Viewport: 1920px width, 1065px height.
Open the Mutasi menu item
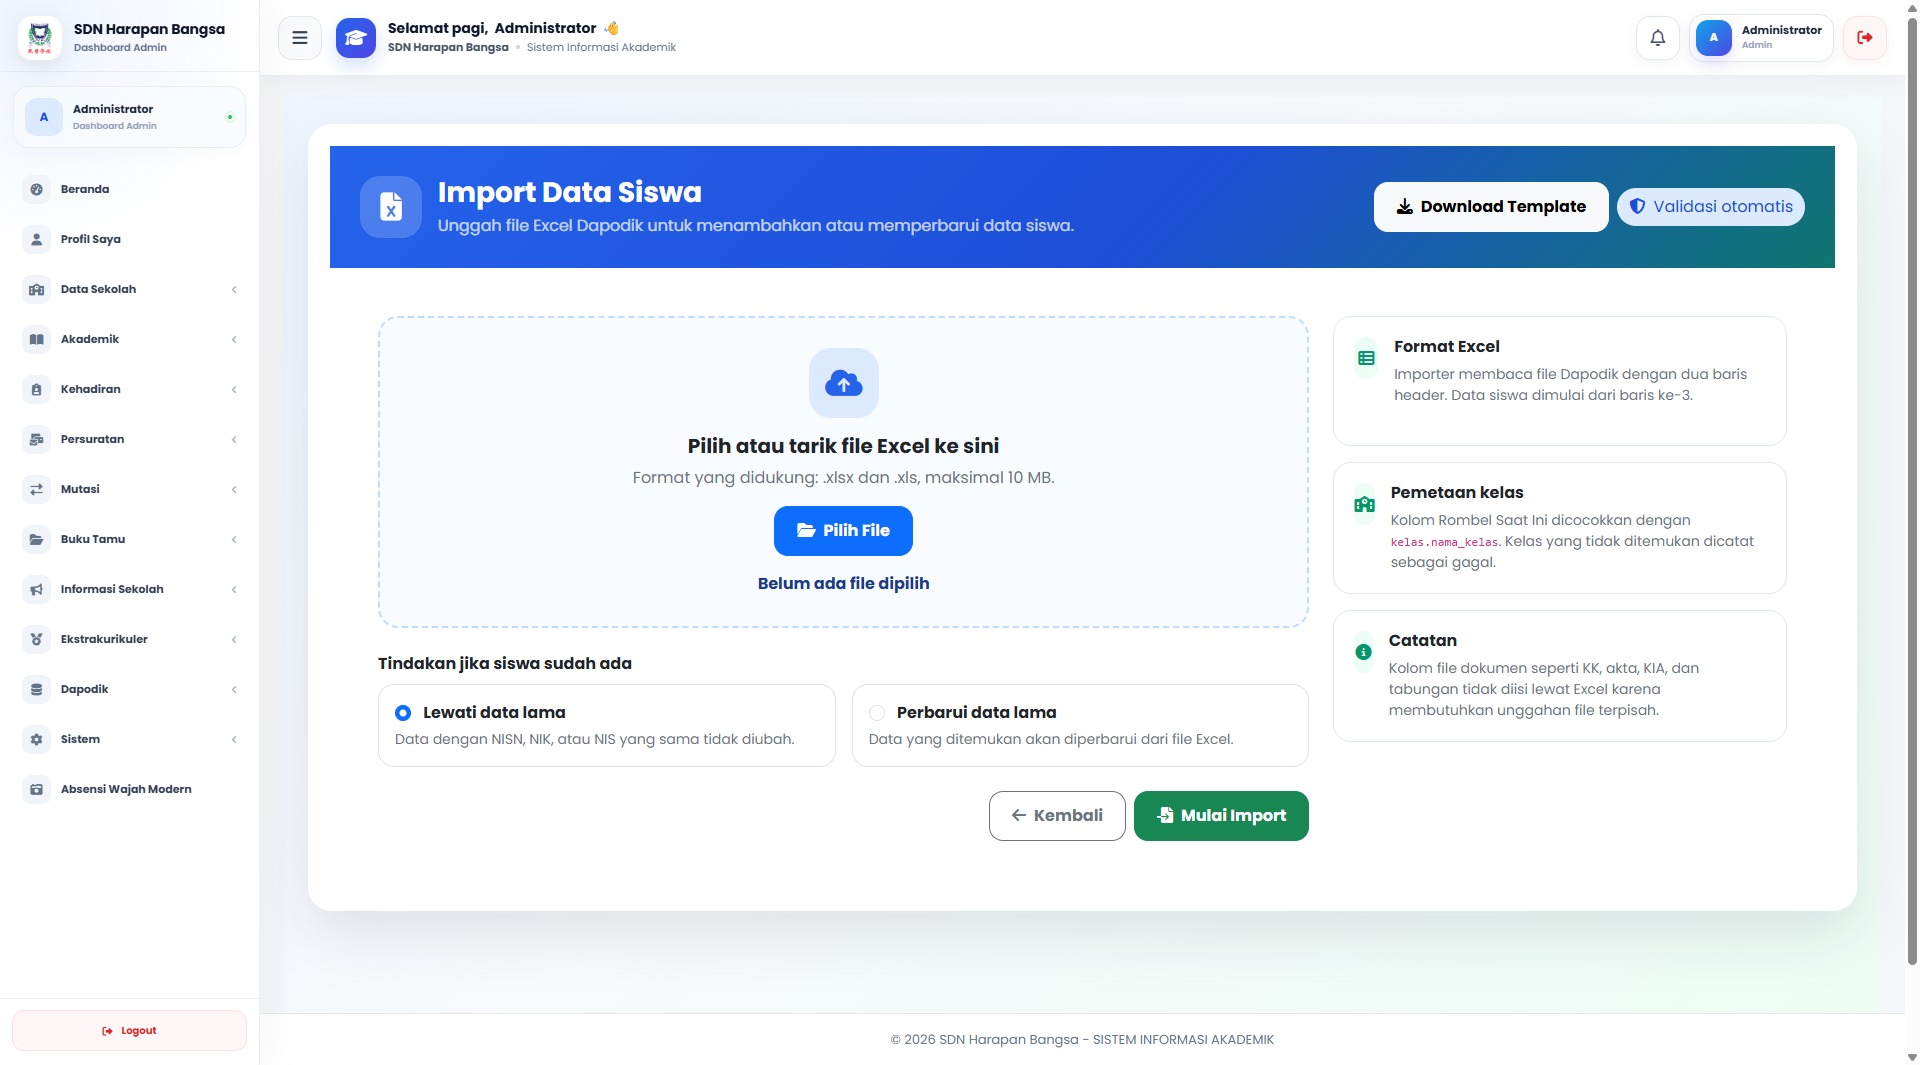[130, 489]
